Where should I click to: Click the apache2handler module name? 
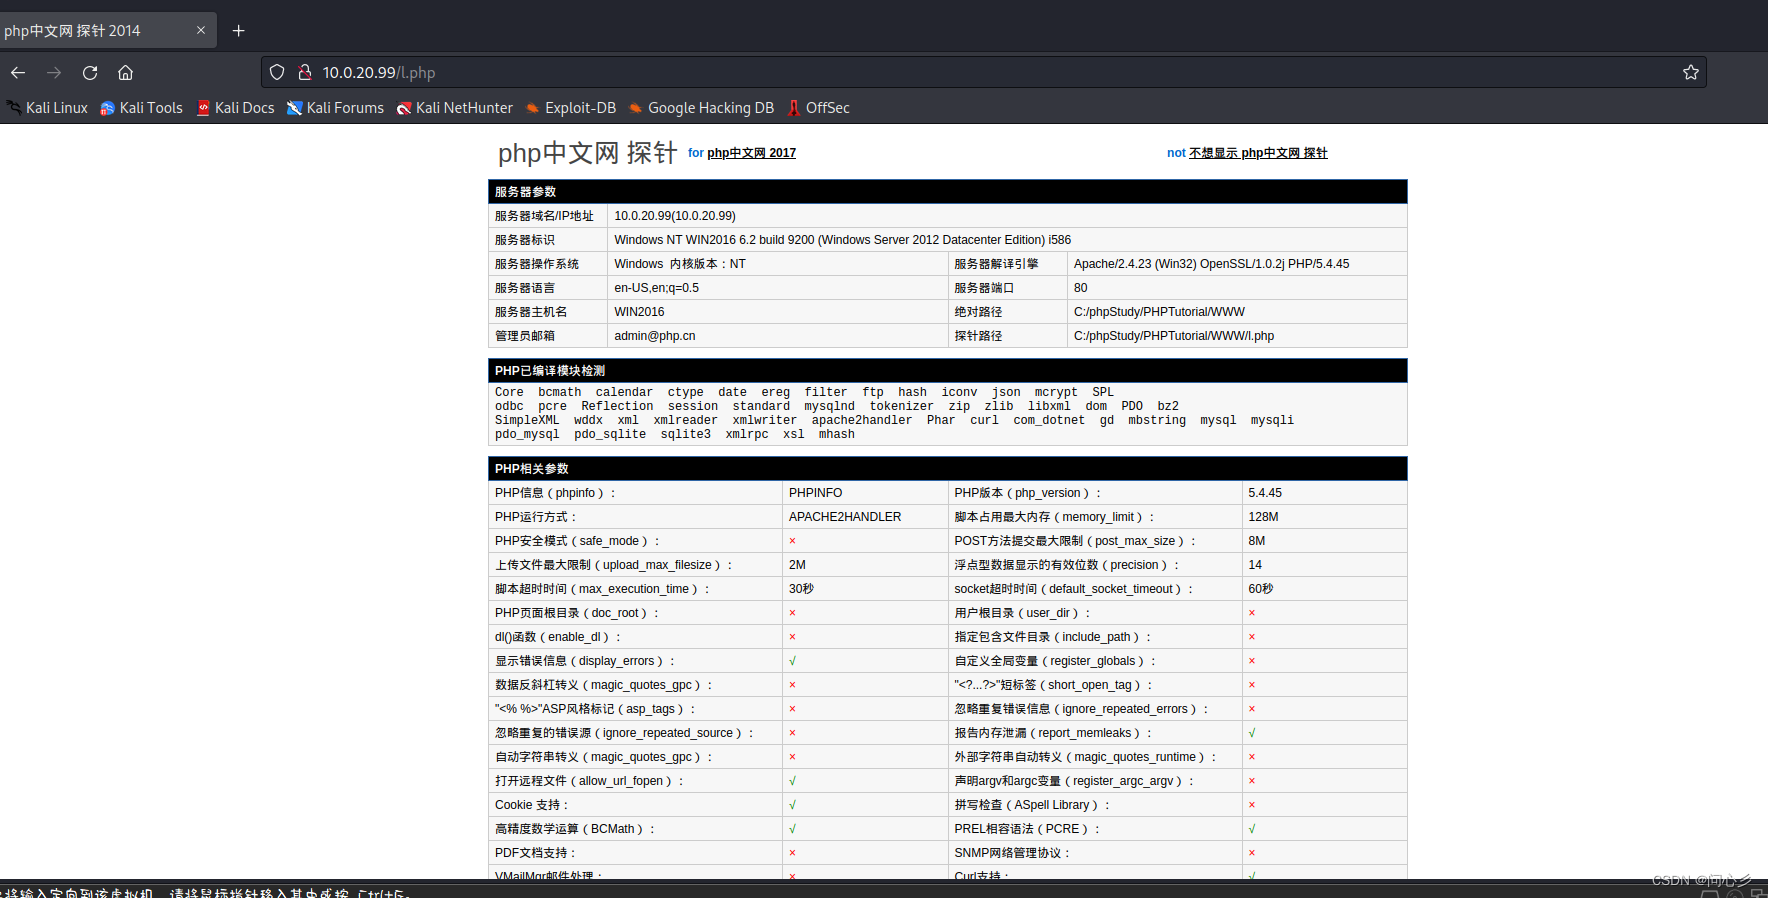pos(862,420)
